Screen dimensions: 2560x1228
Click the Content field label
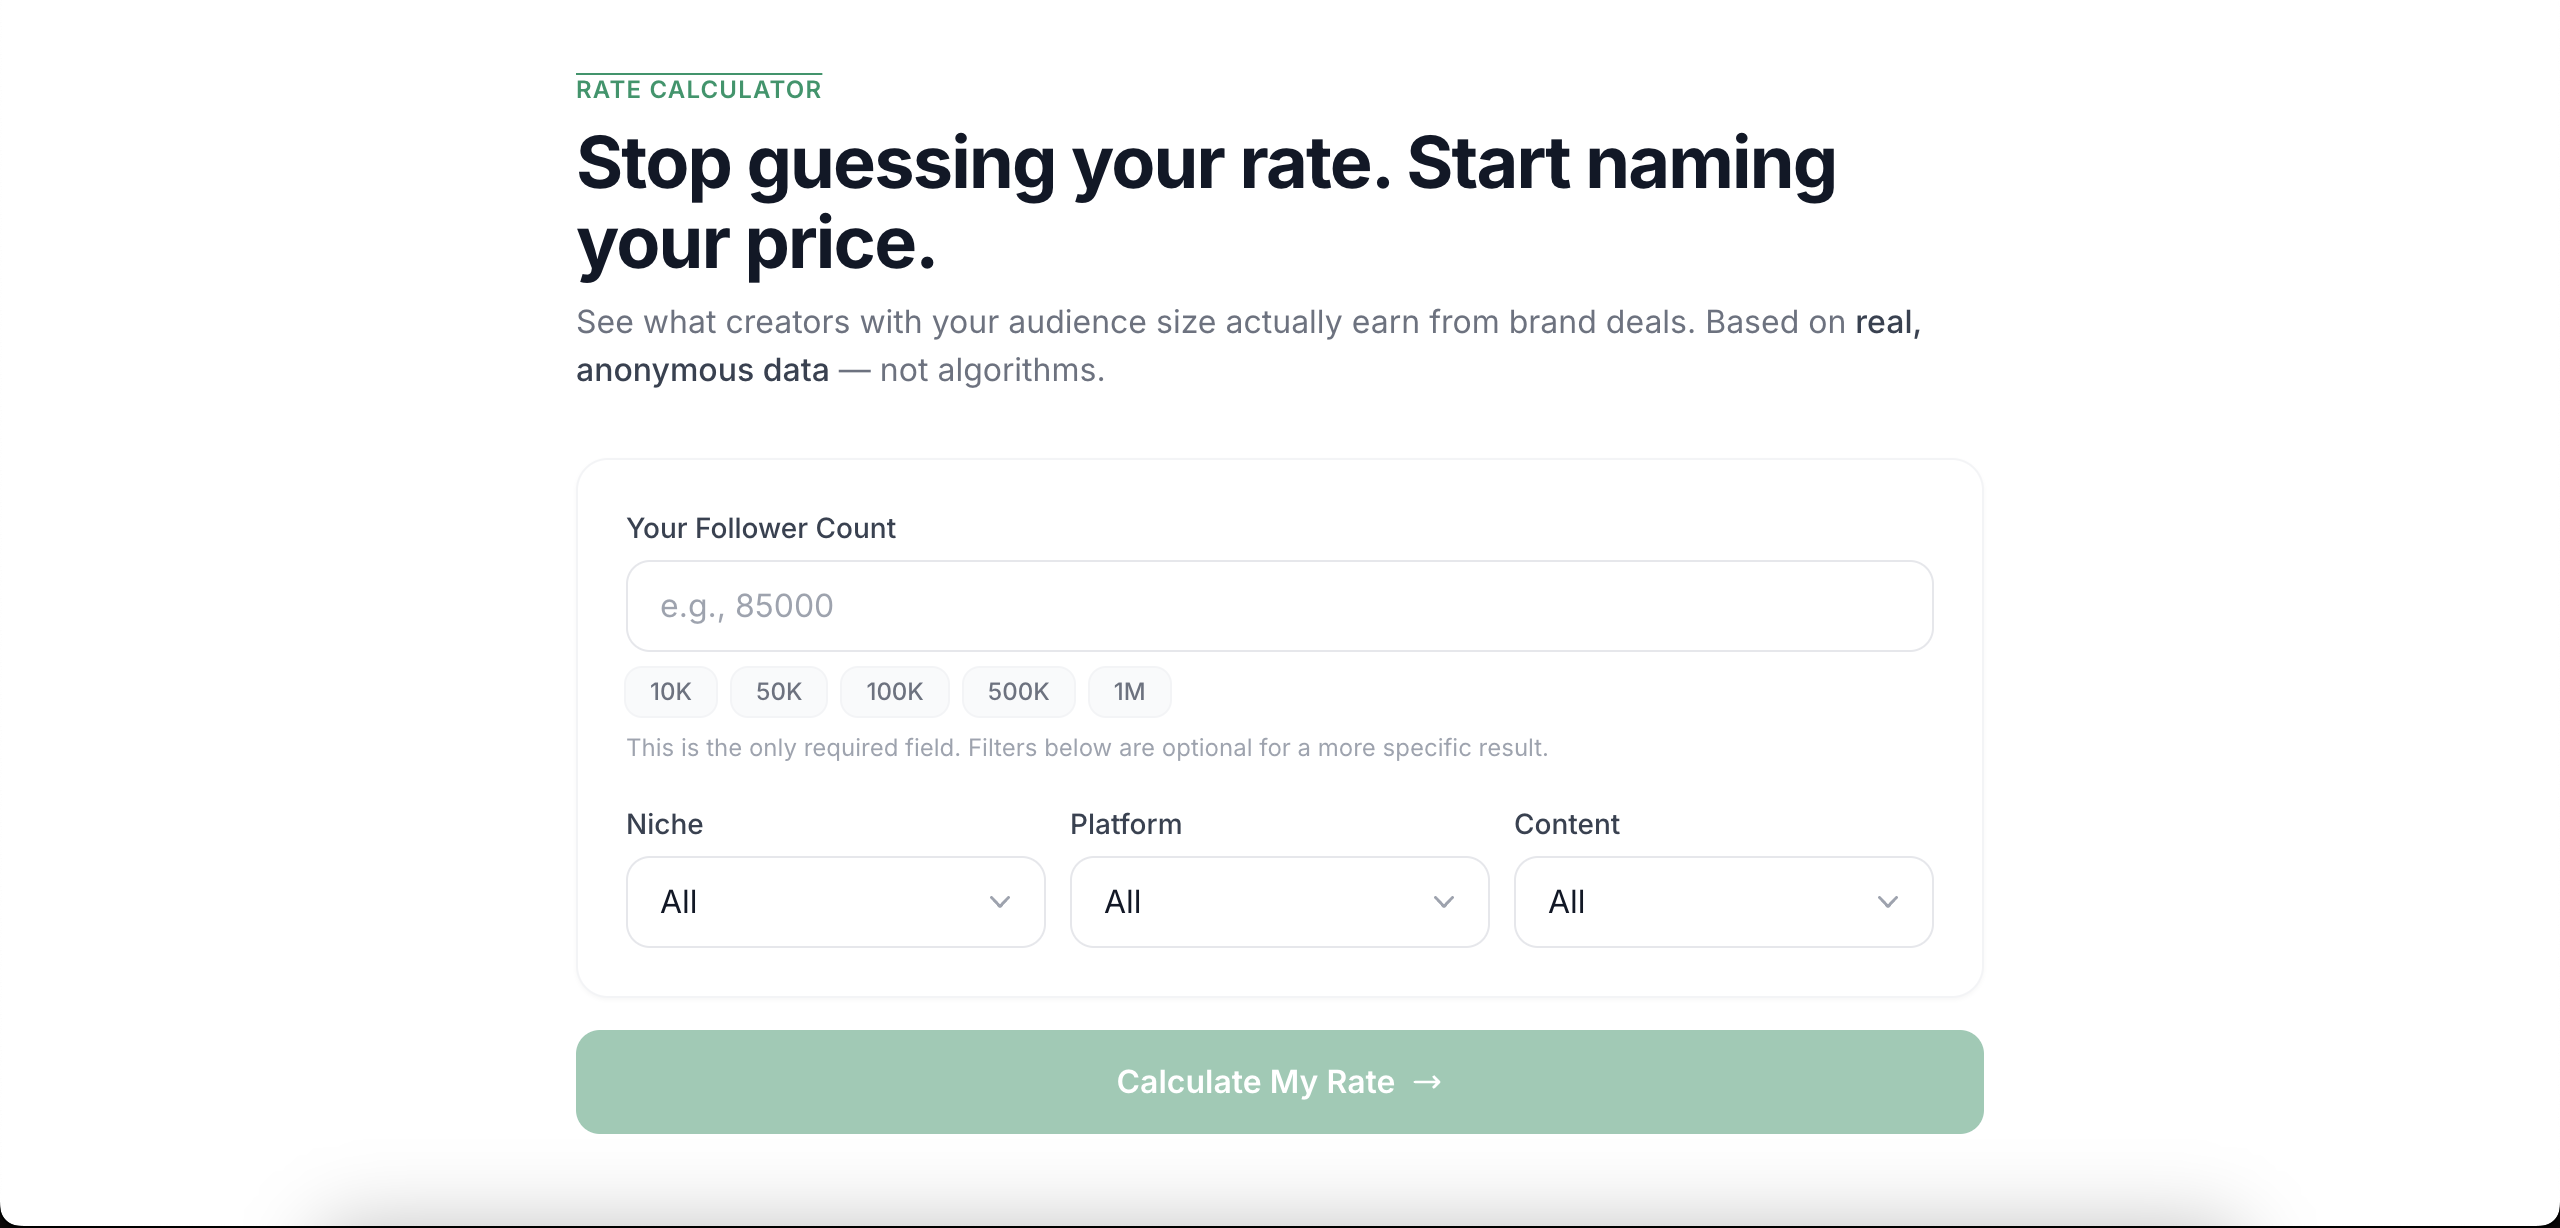[x=1566, y=824]
